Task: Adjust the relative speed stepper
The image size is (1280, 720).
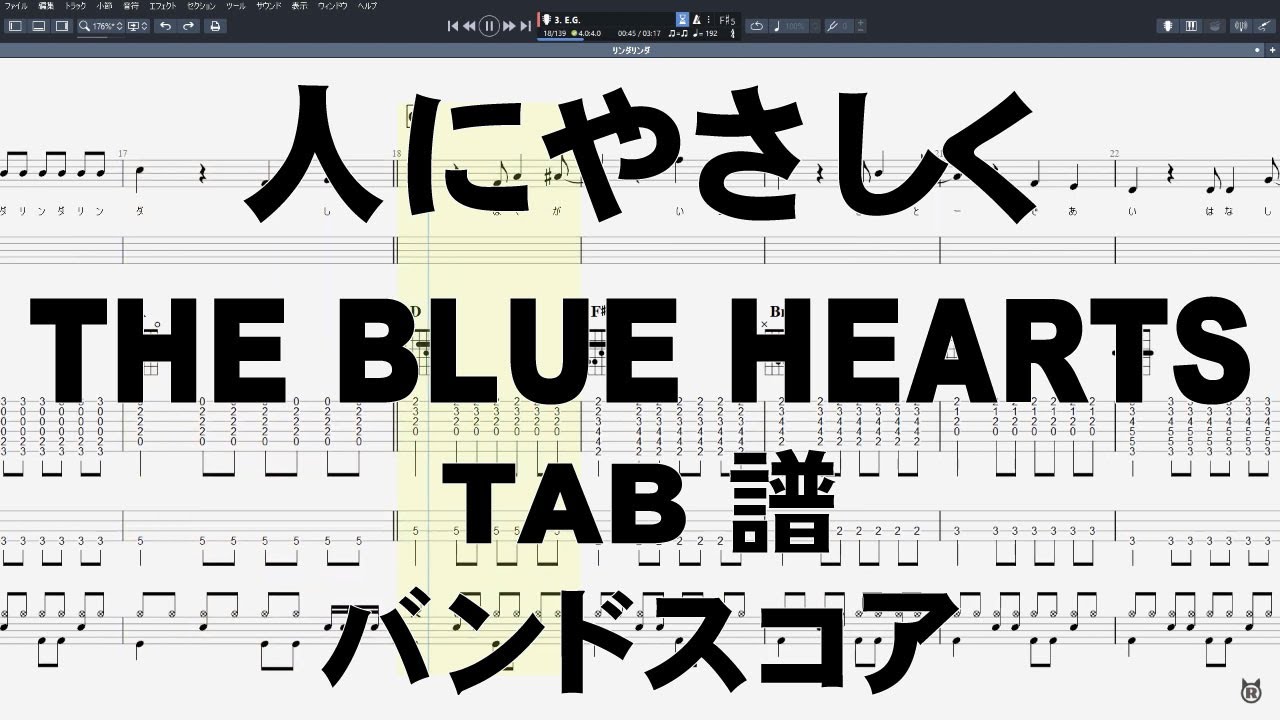Action: point(814,26)
